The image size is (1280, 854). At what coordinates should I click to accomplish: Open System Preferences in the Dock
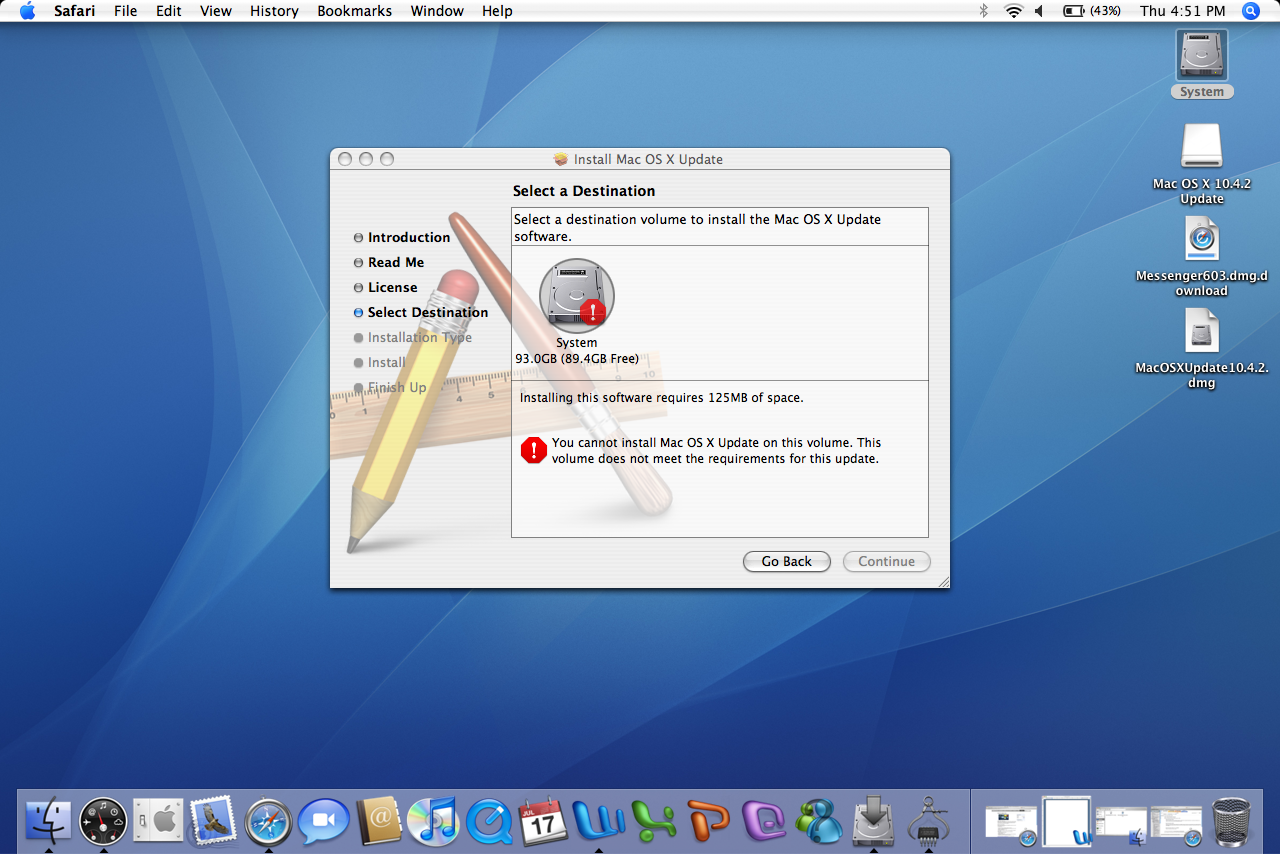pyautogui.click(x=158, y=821)
